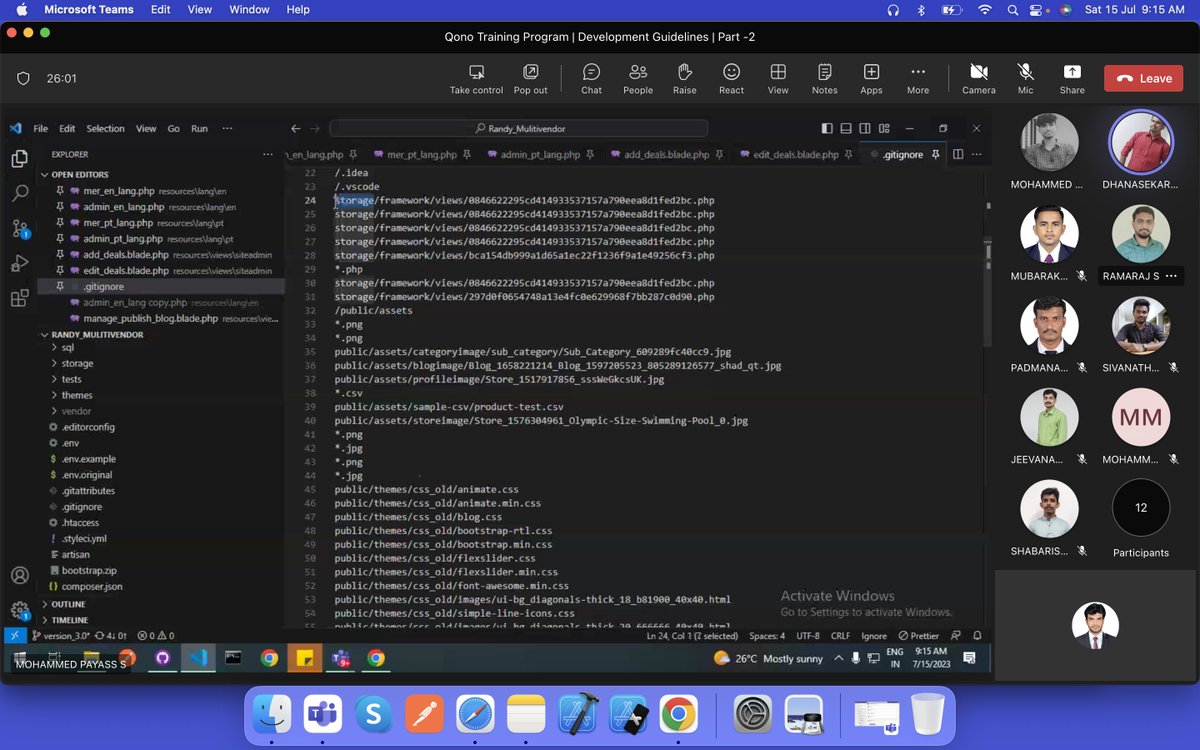Click the UTF-8 encoding status item
1200x750 pixels.
point(808,636)
